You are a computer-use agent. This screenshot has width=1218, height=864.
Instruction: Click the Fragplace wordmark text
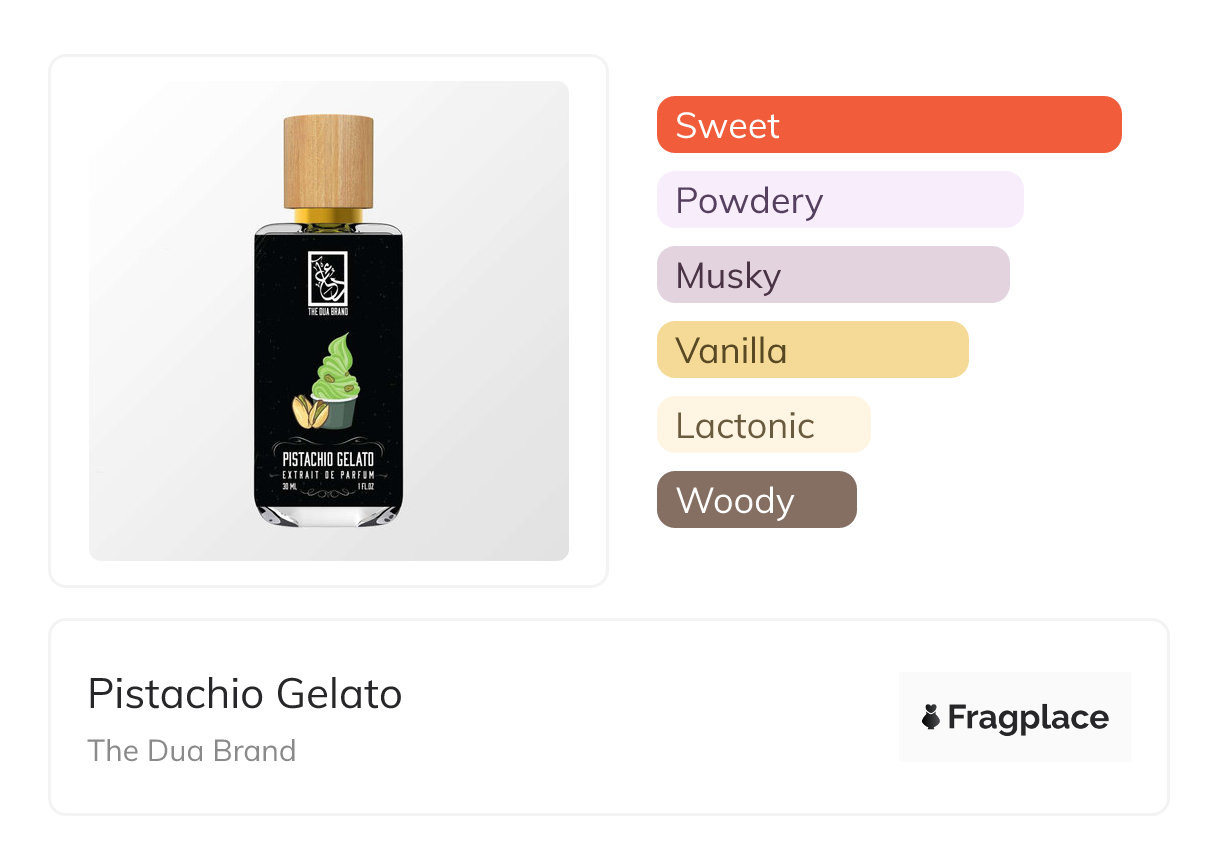1028,718
